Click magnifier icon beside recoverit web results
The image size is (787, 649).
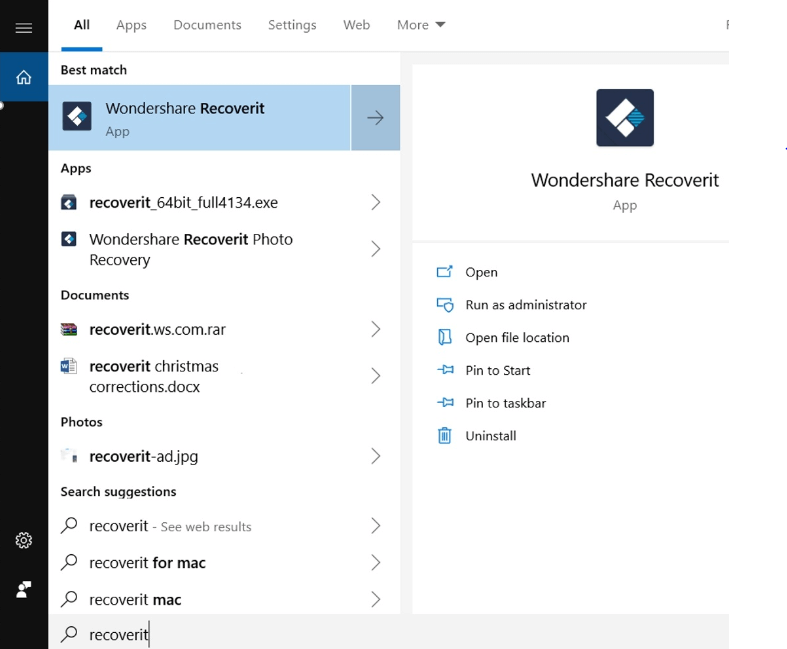pyautogui.click(x=69, y=526)
